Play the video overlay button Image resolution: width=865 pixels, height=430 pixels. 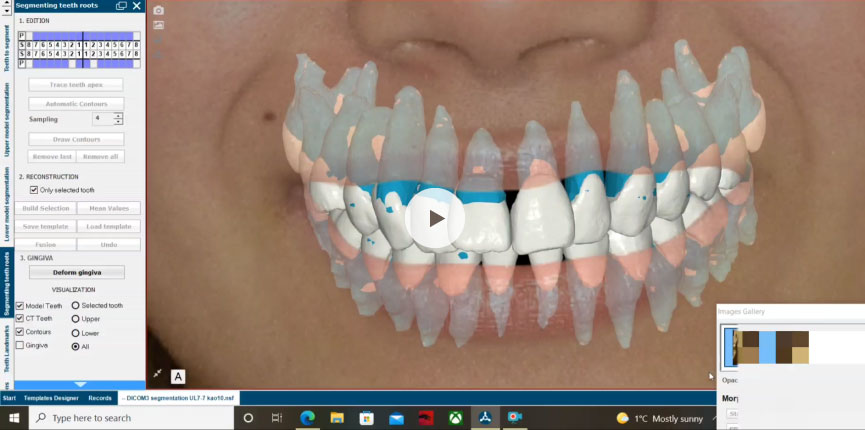435,218
